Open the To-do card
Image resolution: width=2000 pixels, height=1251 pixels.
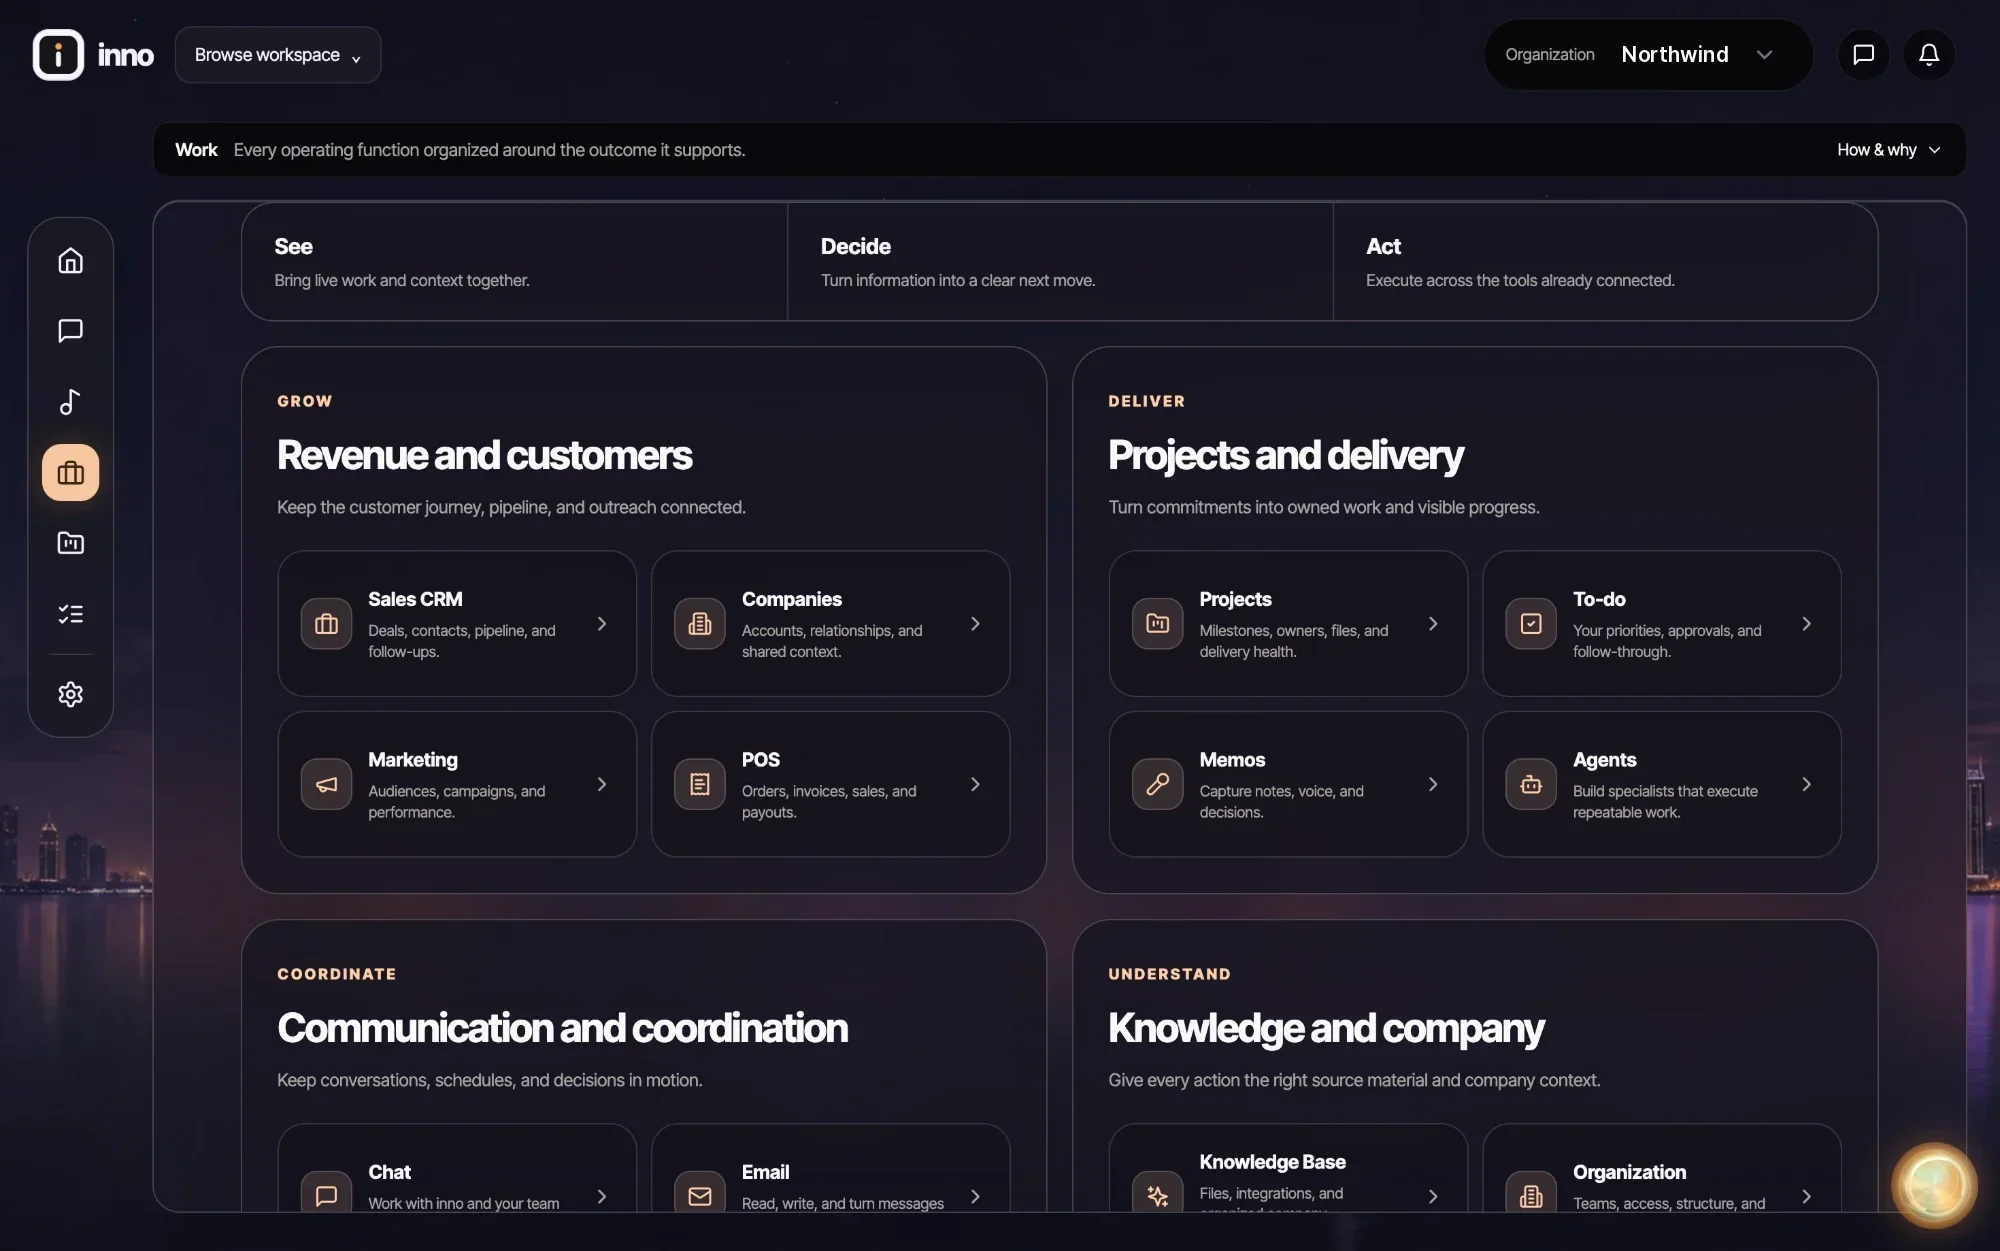pyautogui.click(x=1661, y=624)
